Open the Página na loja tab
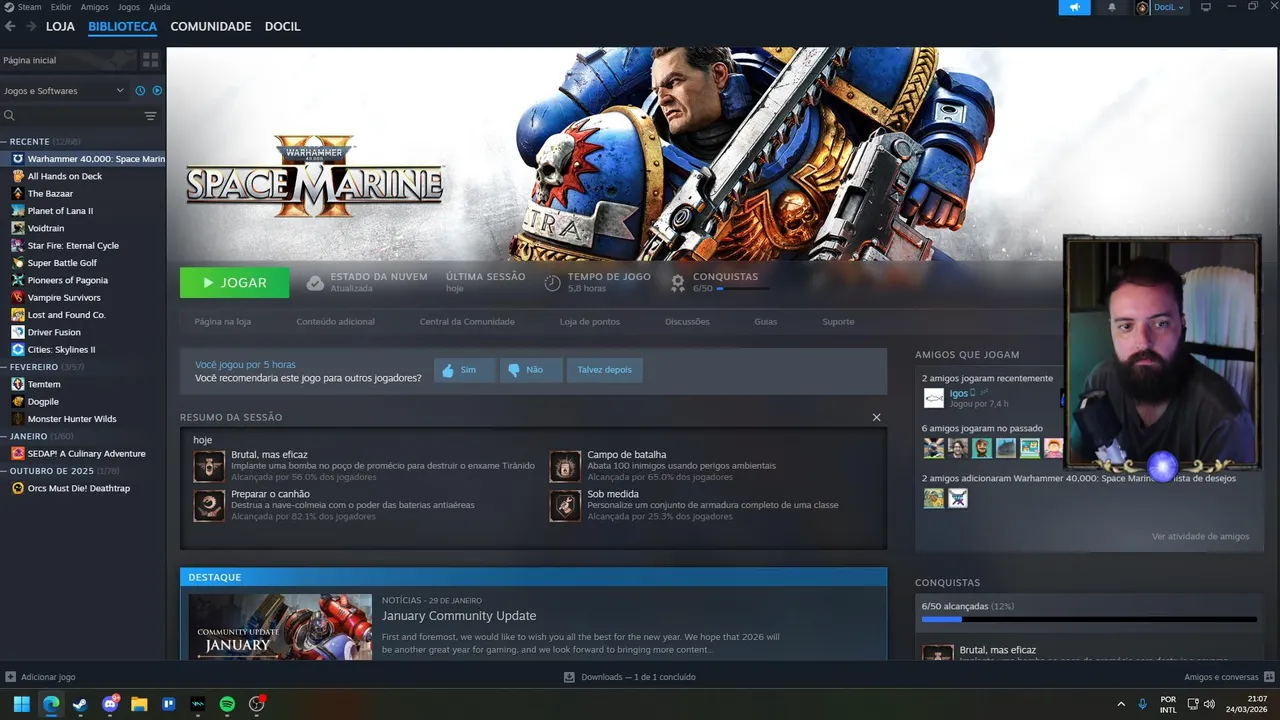 (222, 322)
